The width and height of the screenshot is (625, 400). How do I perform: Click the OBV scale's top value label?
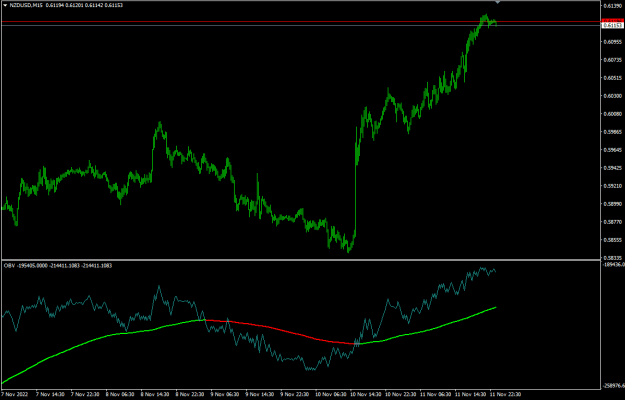pos(614,264)
